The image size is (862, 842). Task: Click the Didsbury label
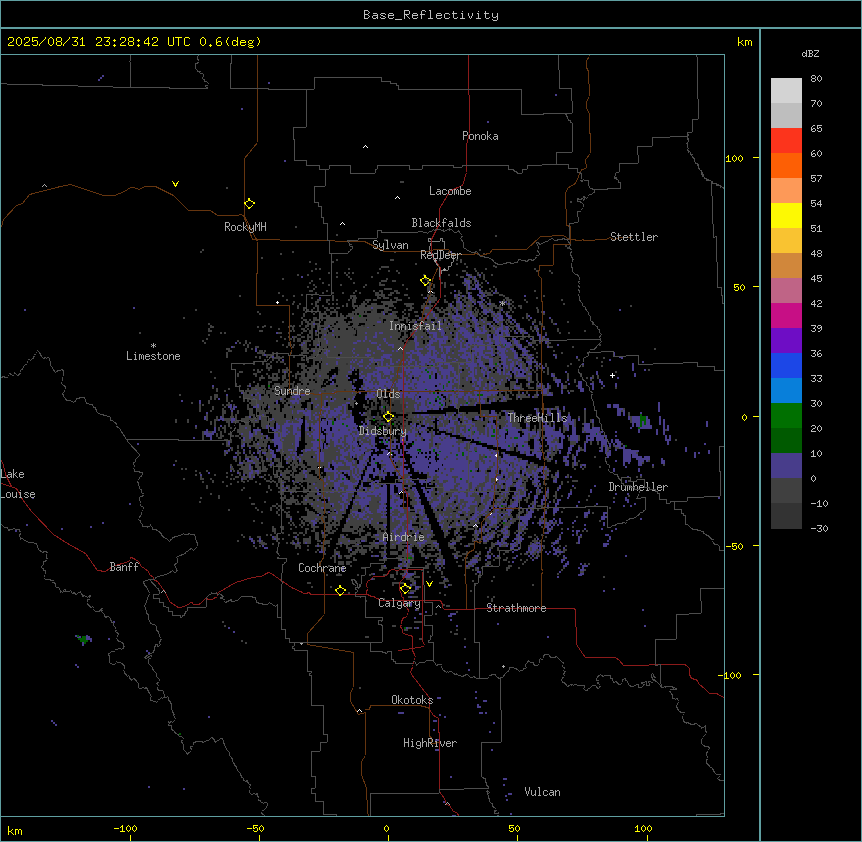click(x=383, y=431)
